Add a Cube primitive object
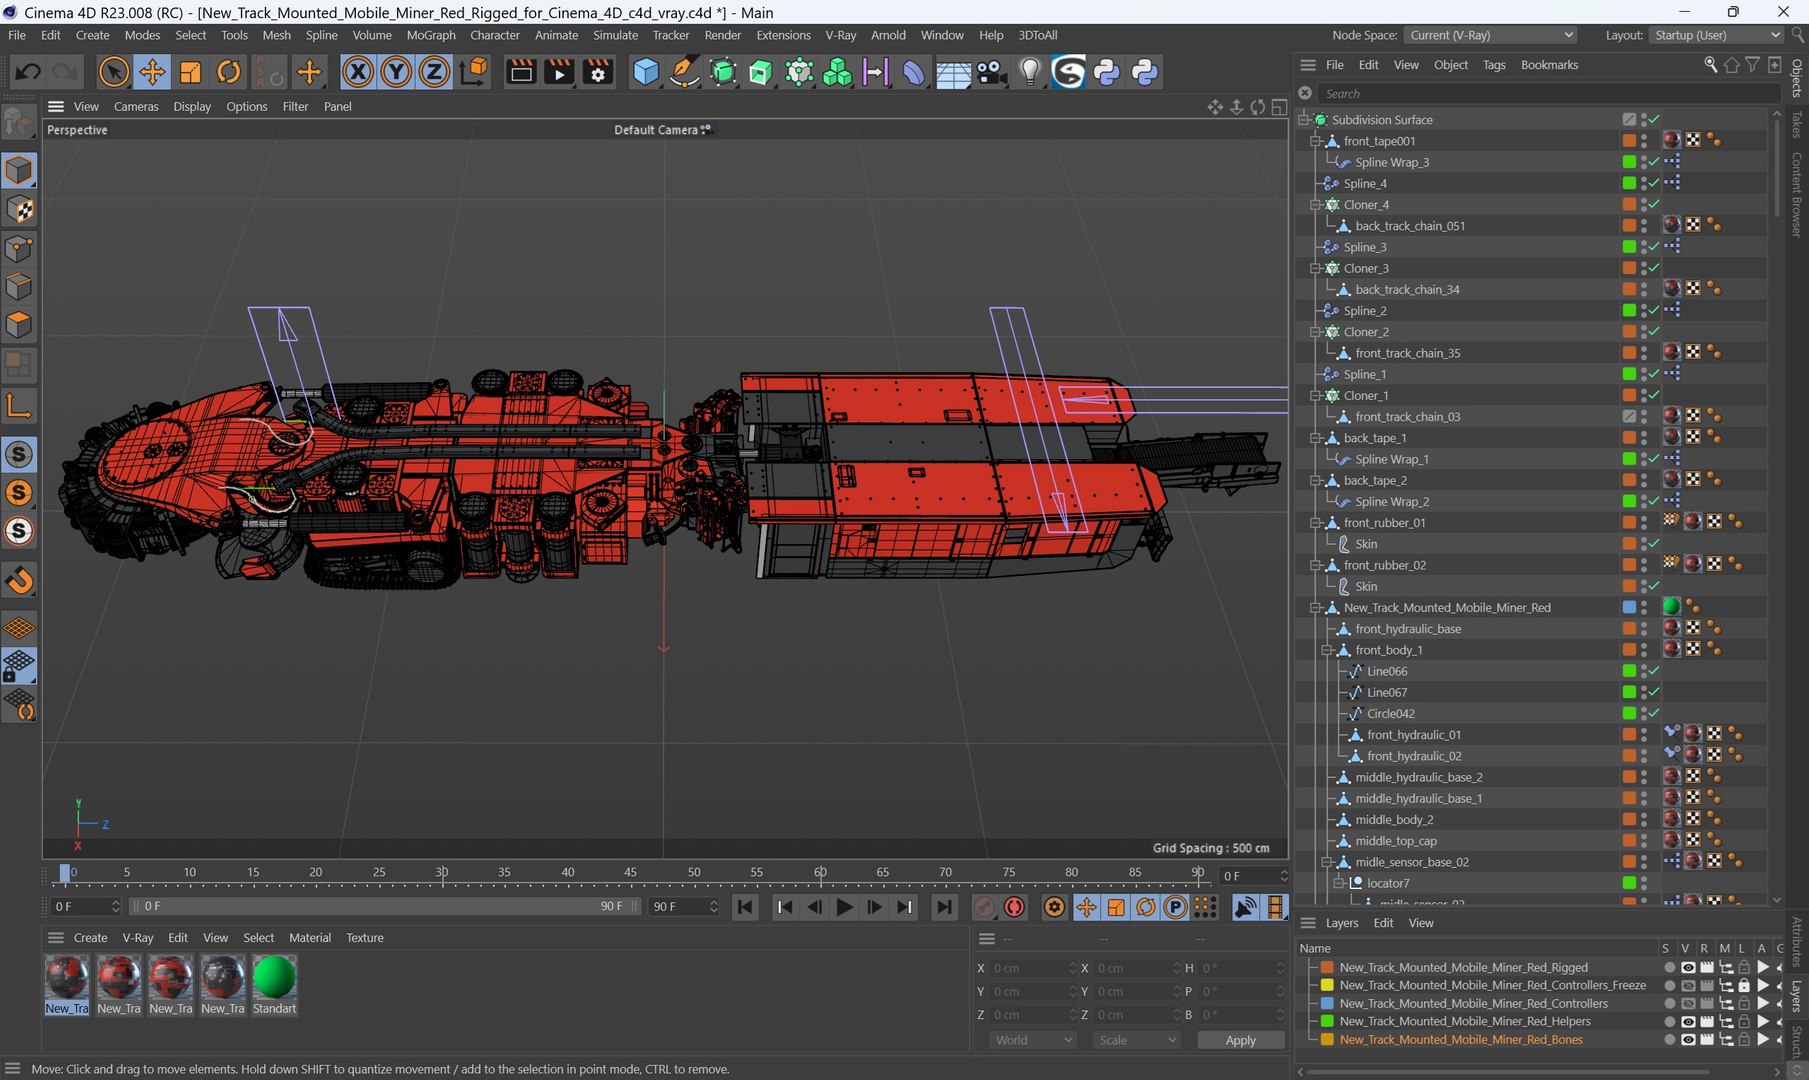This screenshot has width=1809, height=1080. 646,72
